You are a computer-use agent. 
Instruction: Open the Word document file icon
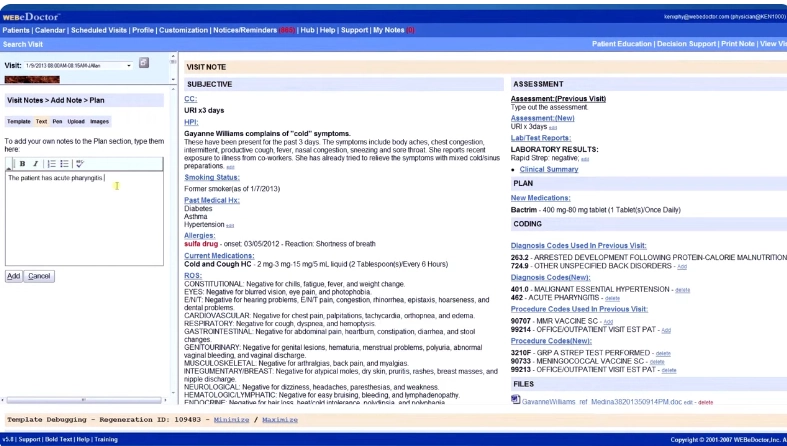[x=515, y=400]
